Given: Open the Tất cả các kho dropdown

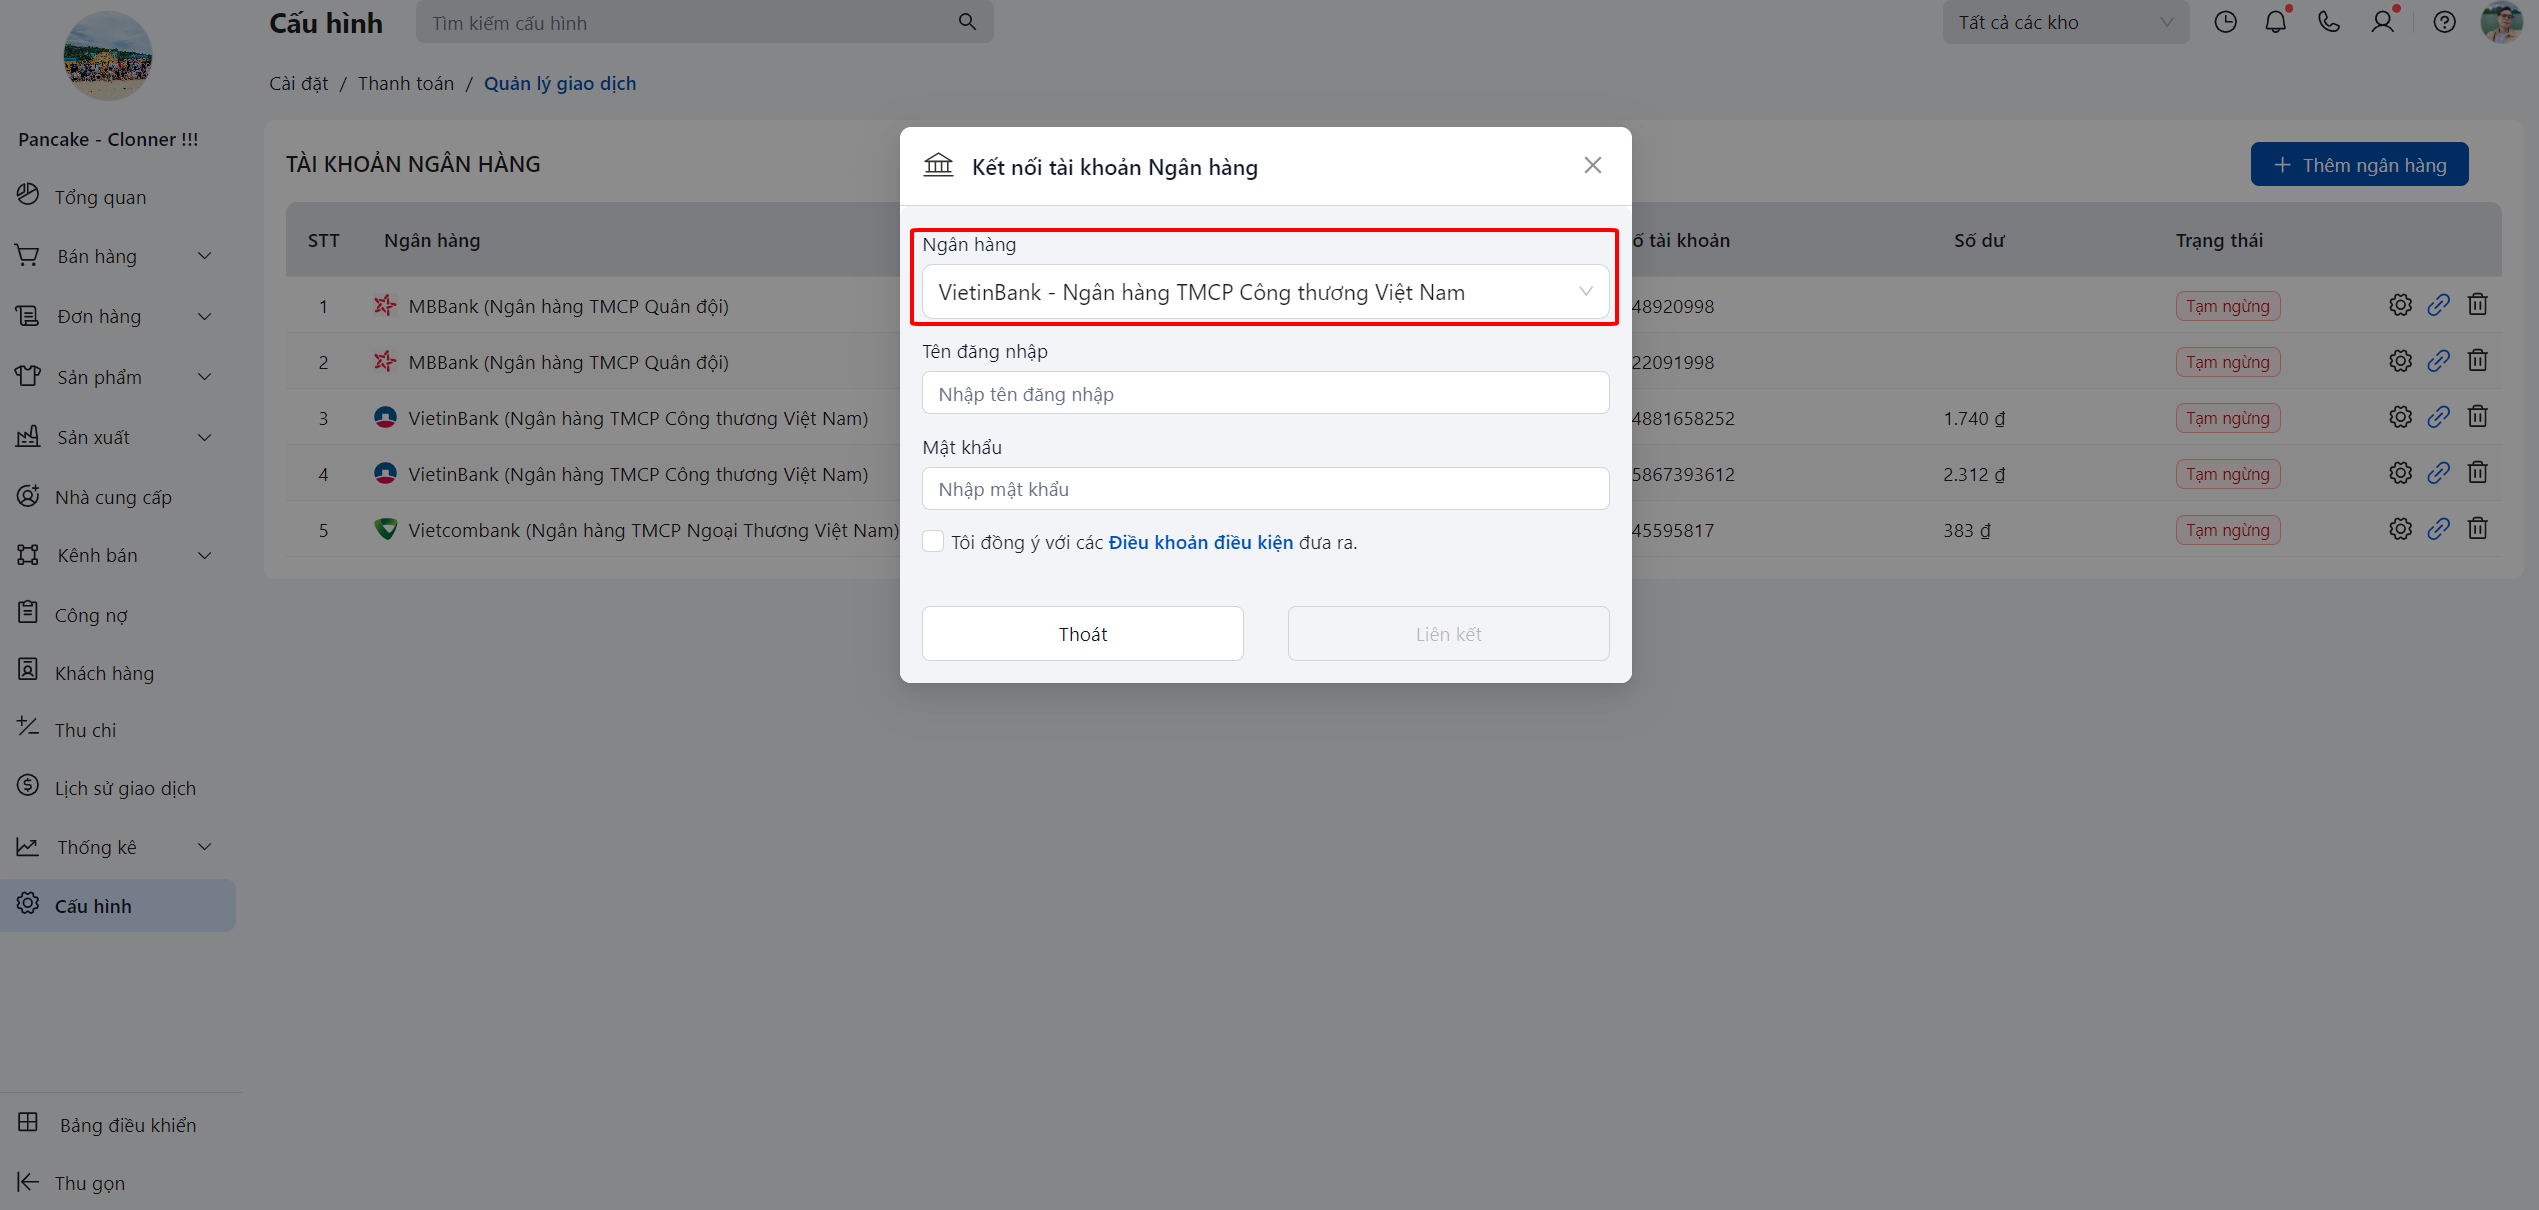Looking at the screenshot, I should (x=2064, y=22).
